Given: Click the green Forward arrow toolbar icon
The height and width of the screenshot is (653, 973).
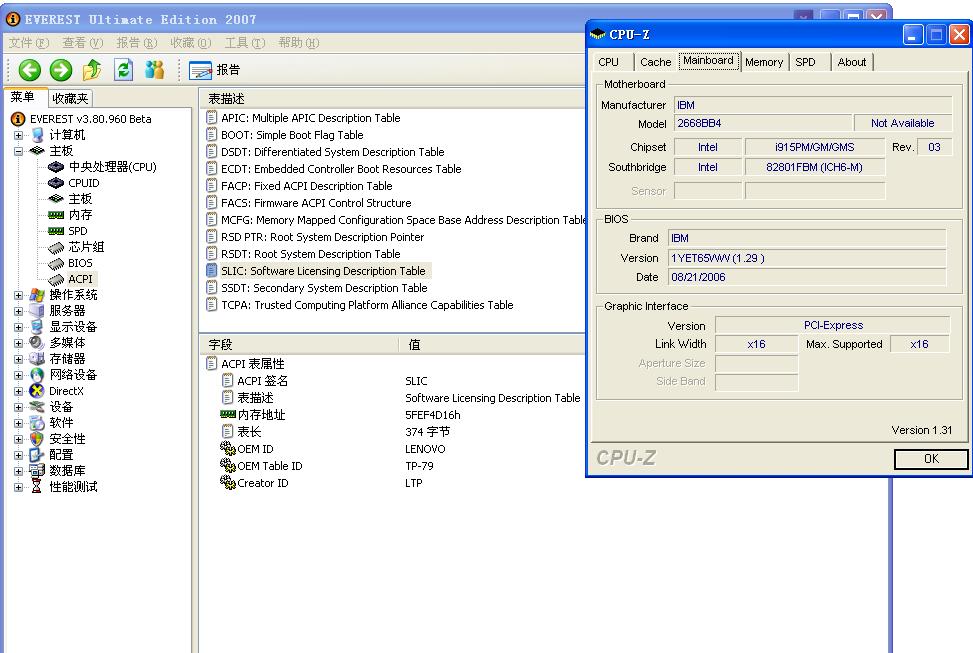Looking at the screenshot, I should [61, 69].
